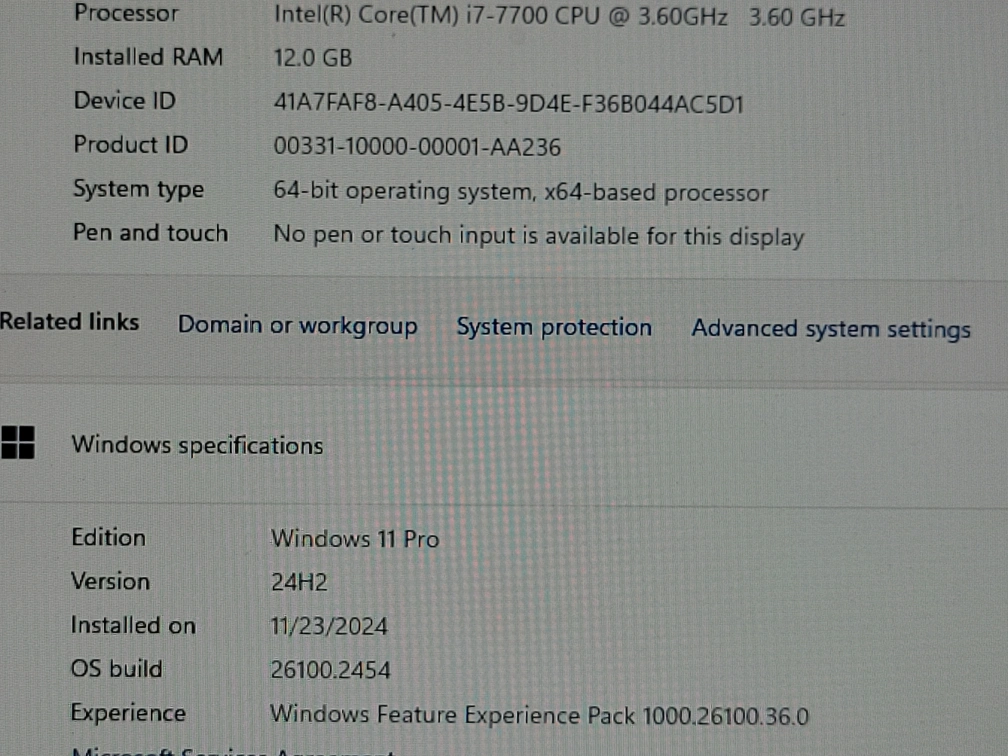
Task: Click the OS build label
Action: (x=116, y=669)
